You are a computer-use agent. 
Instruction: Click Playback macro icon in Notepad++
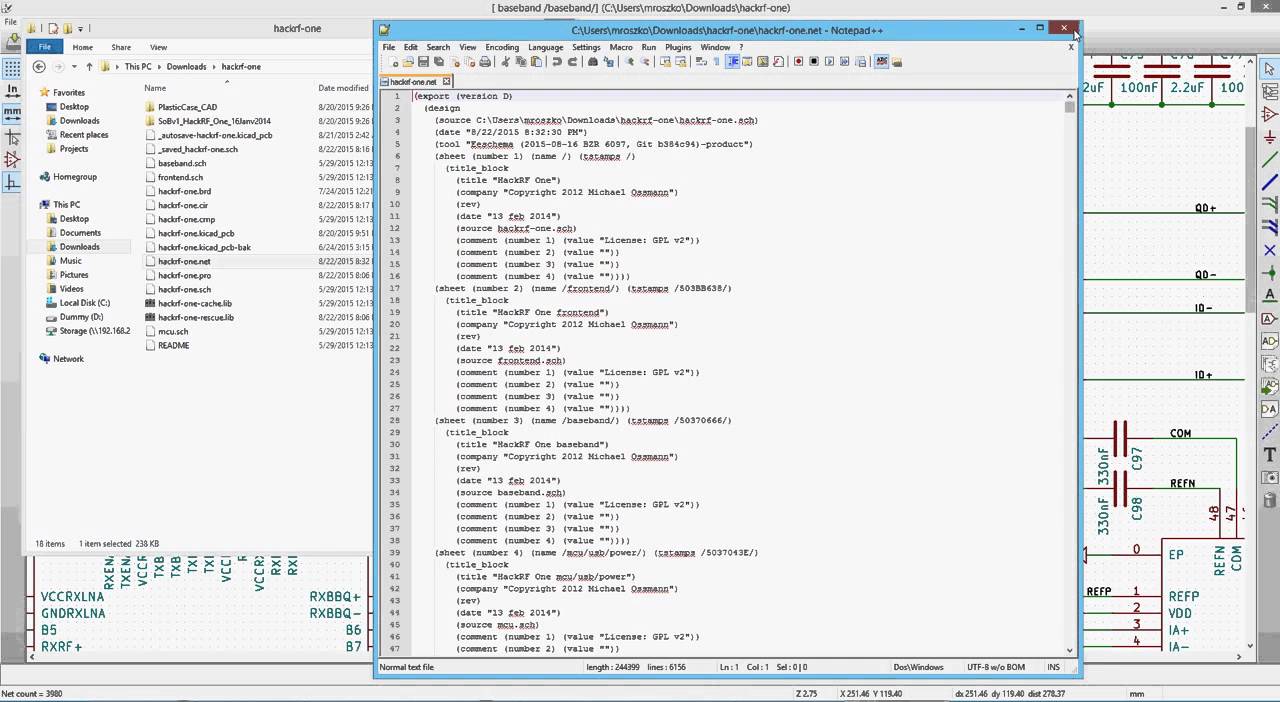click(x=829, y=62)
